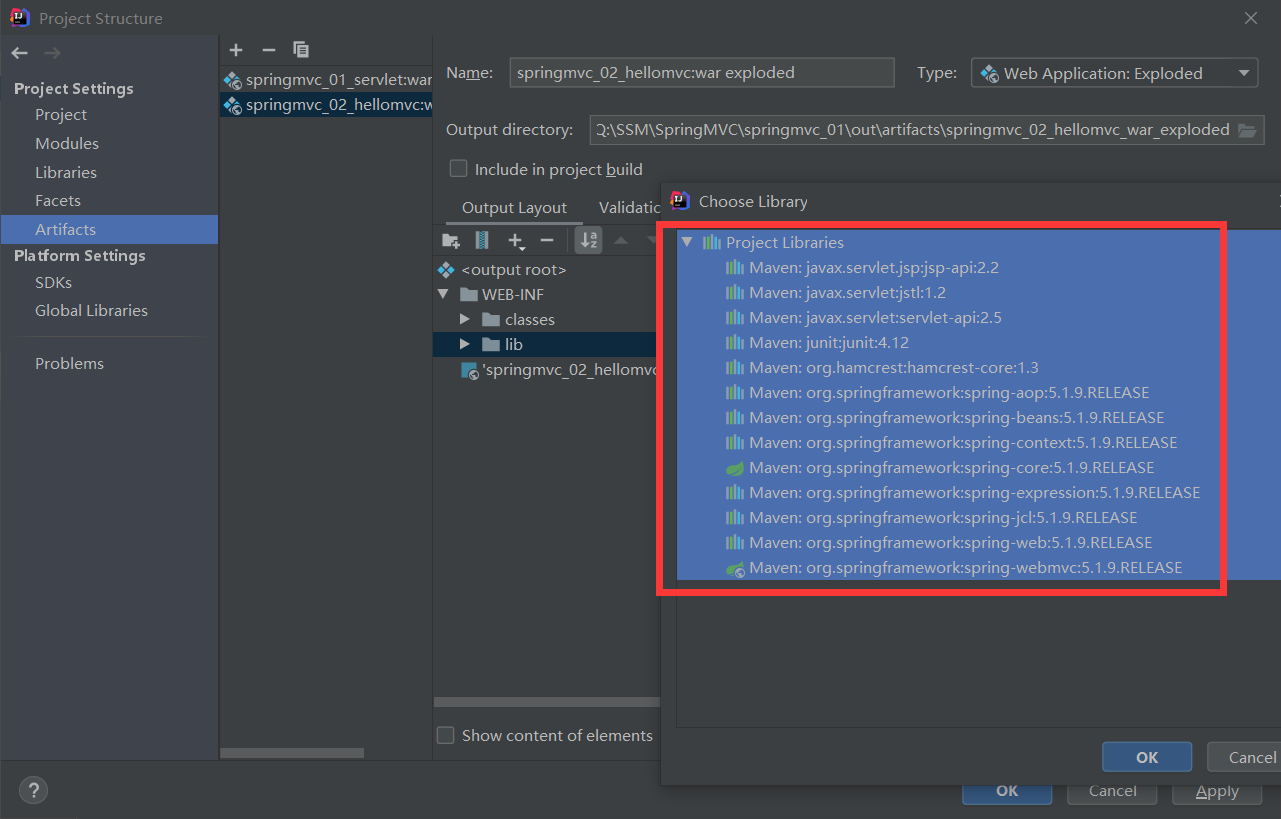The width and height of the screenshot is (1281, 819).
Task: Open Project settings section
Action: point(61,115)
